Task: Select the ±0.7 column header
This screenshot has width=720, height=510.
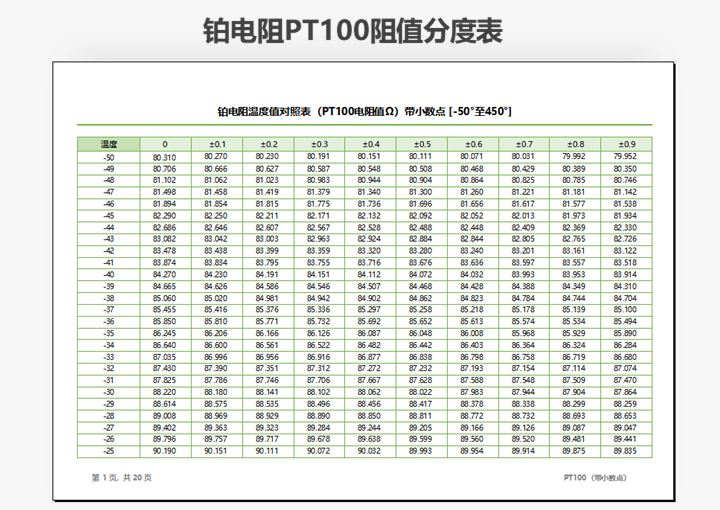Action: pos(523,145)
